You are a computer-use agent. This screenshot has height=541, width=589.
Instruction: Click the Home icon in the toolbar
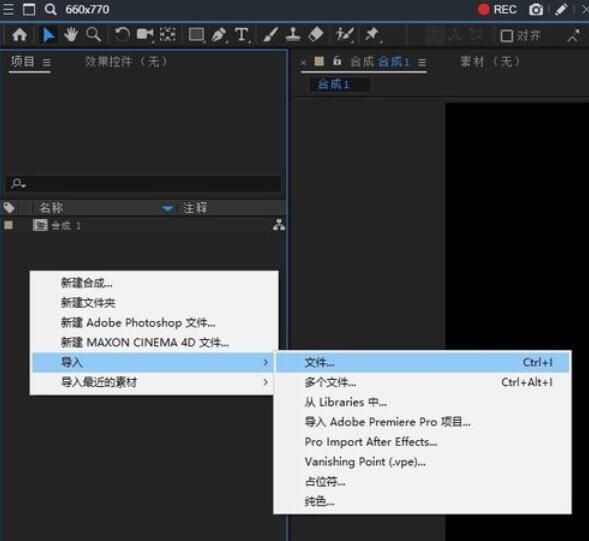(20, 35)
